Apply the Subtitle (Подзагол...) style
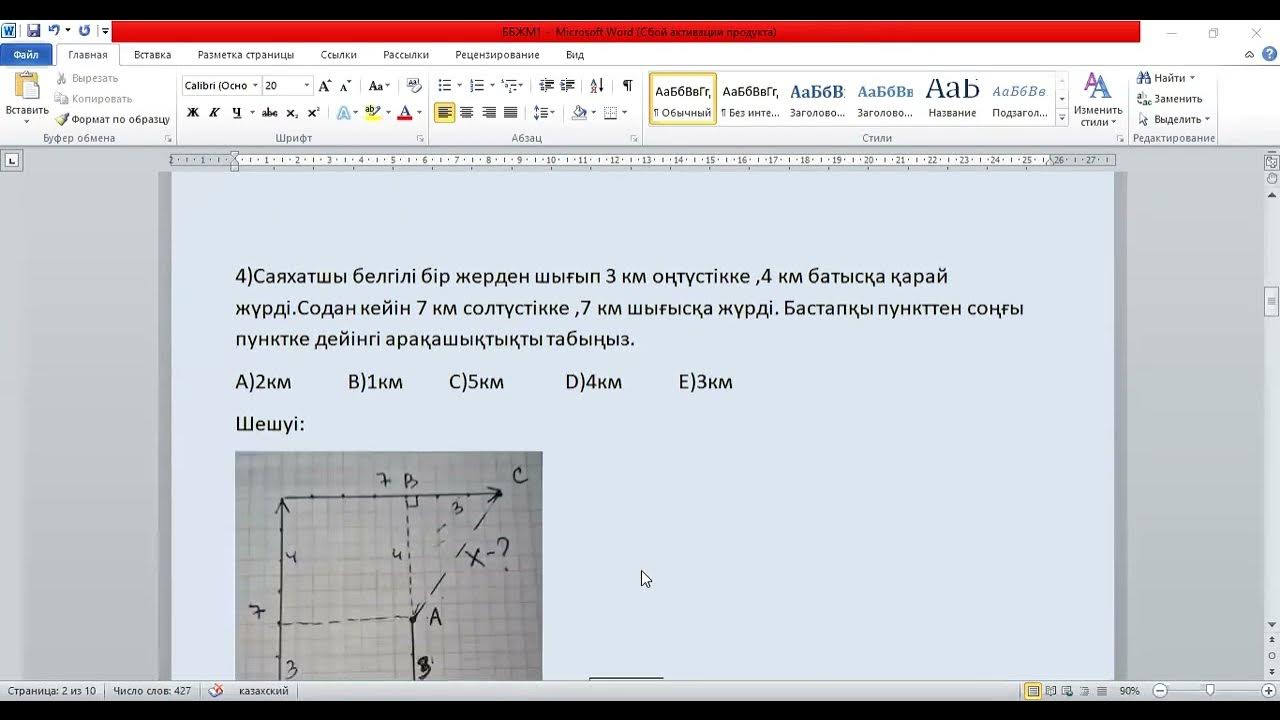 coord(1019,99)
